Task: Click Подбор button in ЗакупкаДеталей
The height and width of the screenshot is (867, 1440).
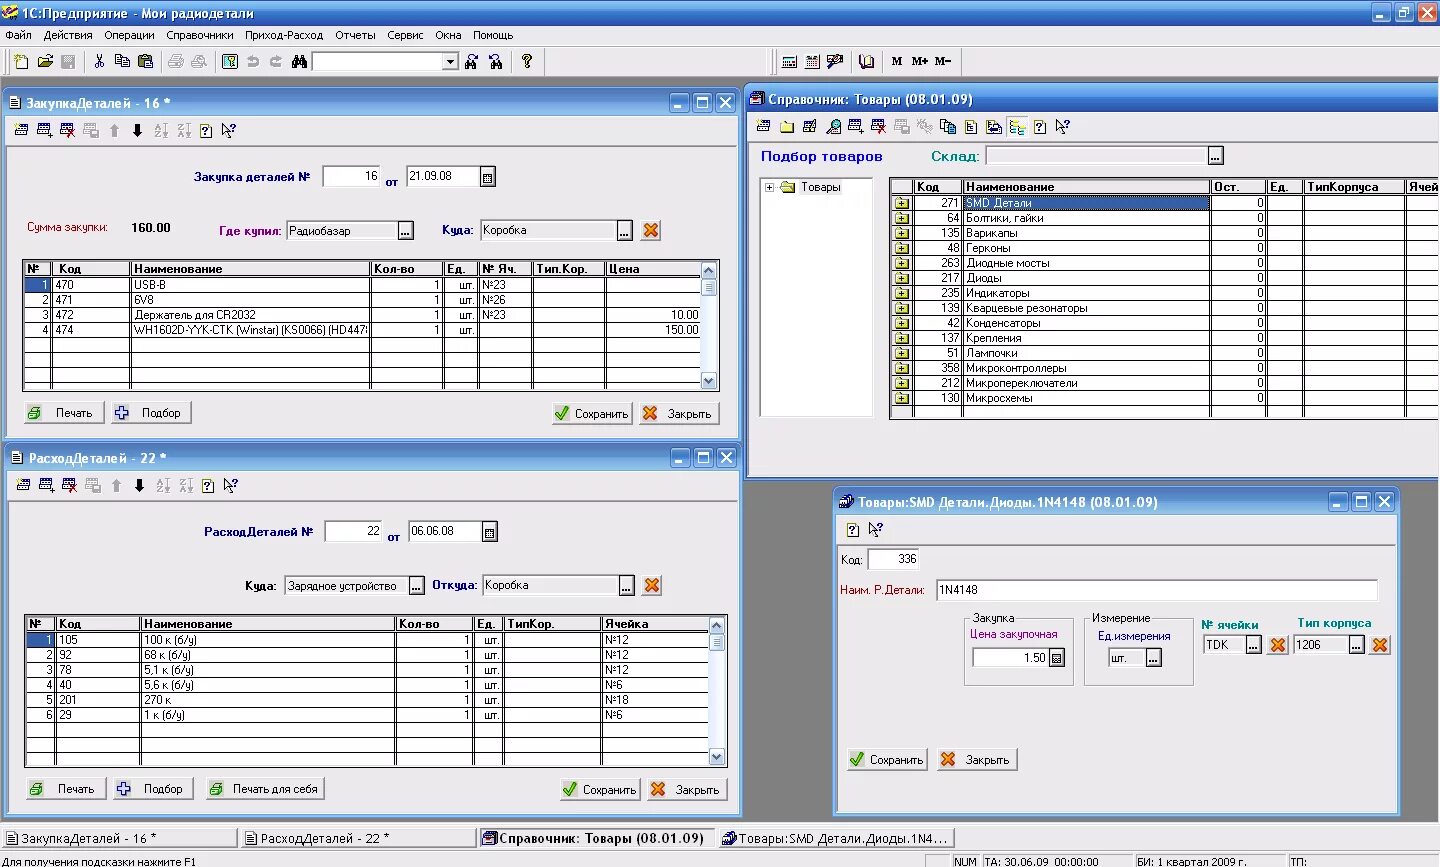Action: [150, 413]
